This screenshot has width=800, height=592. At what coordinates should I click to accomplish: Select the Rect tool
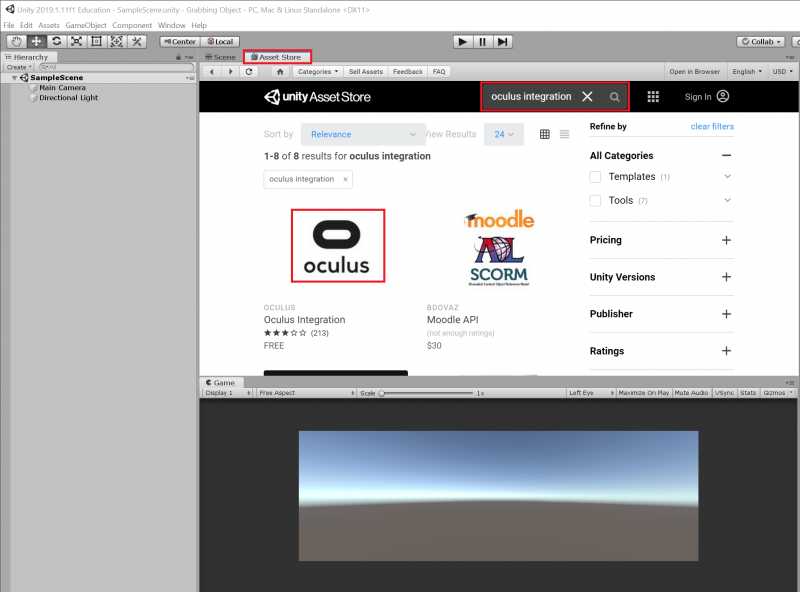pyautogui.click(x=96, y=42)
